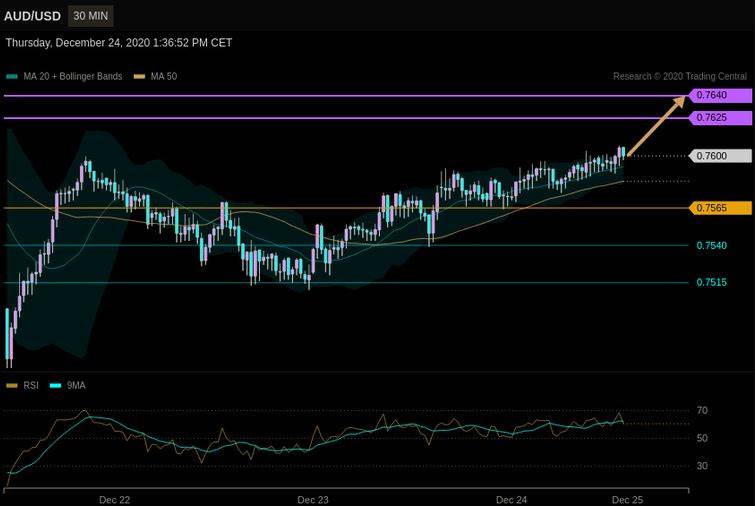Click the MA 50 legend label
Image resolution: width=755 pixels, height=506 pixels.
coord(164,77)
